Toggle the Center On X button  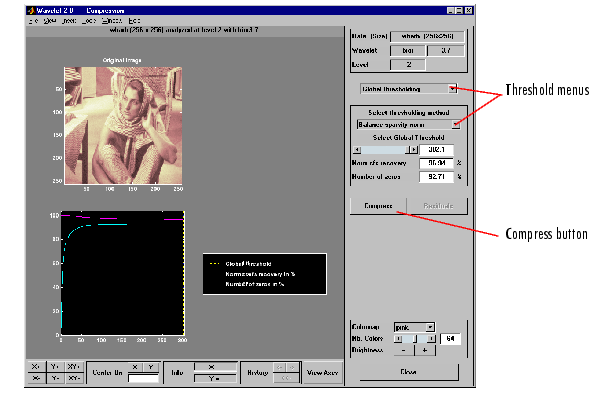135,367
